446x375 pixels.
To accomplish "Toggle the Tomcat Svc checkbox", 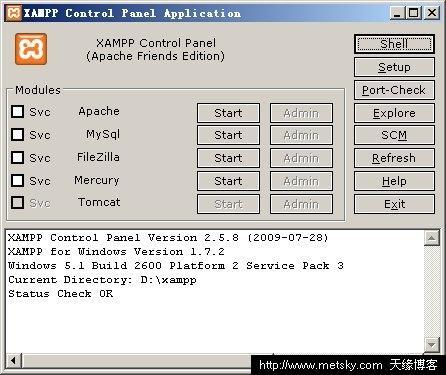I will [x=17, y=202].
